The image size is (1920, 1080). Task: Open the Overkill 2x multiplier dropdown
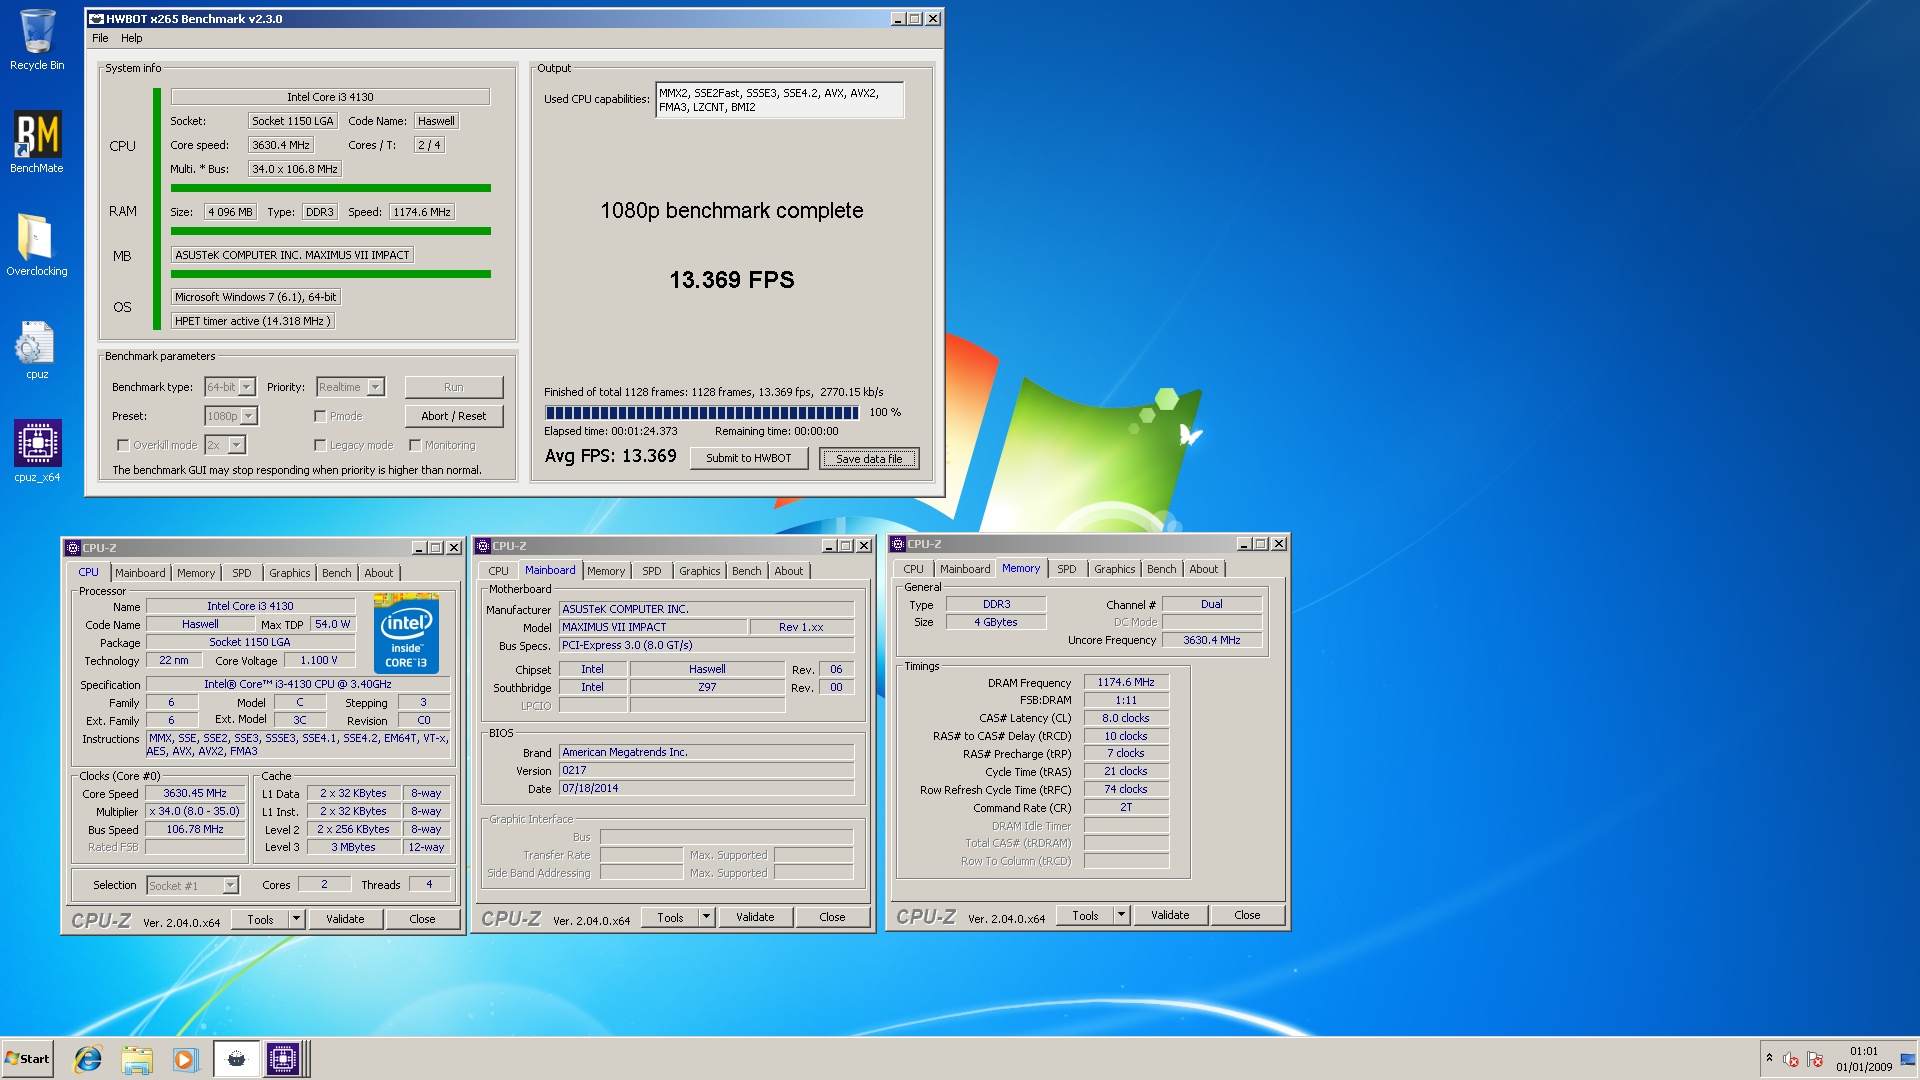[225, 445]
